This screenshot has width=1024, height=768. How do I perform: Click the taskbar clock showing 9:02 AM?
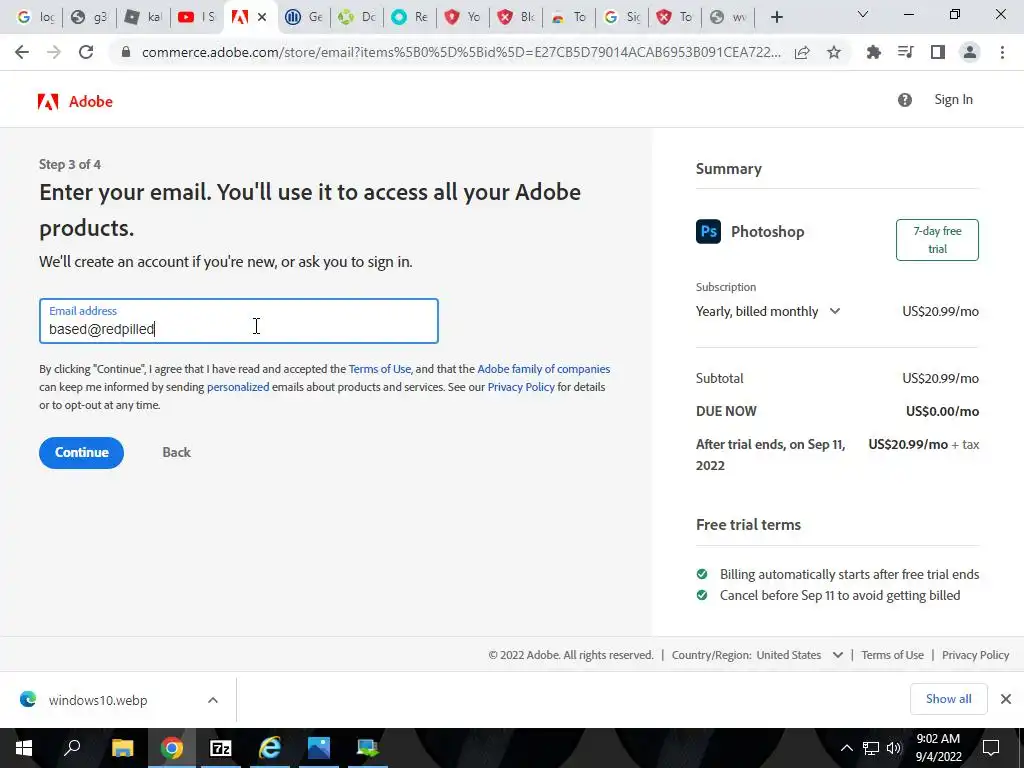pyautogui.click(x=938, y=748)
